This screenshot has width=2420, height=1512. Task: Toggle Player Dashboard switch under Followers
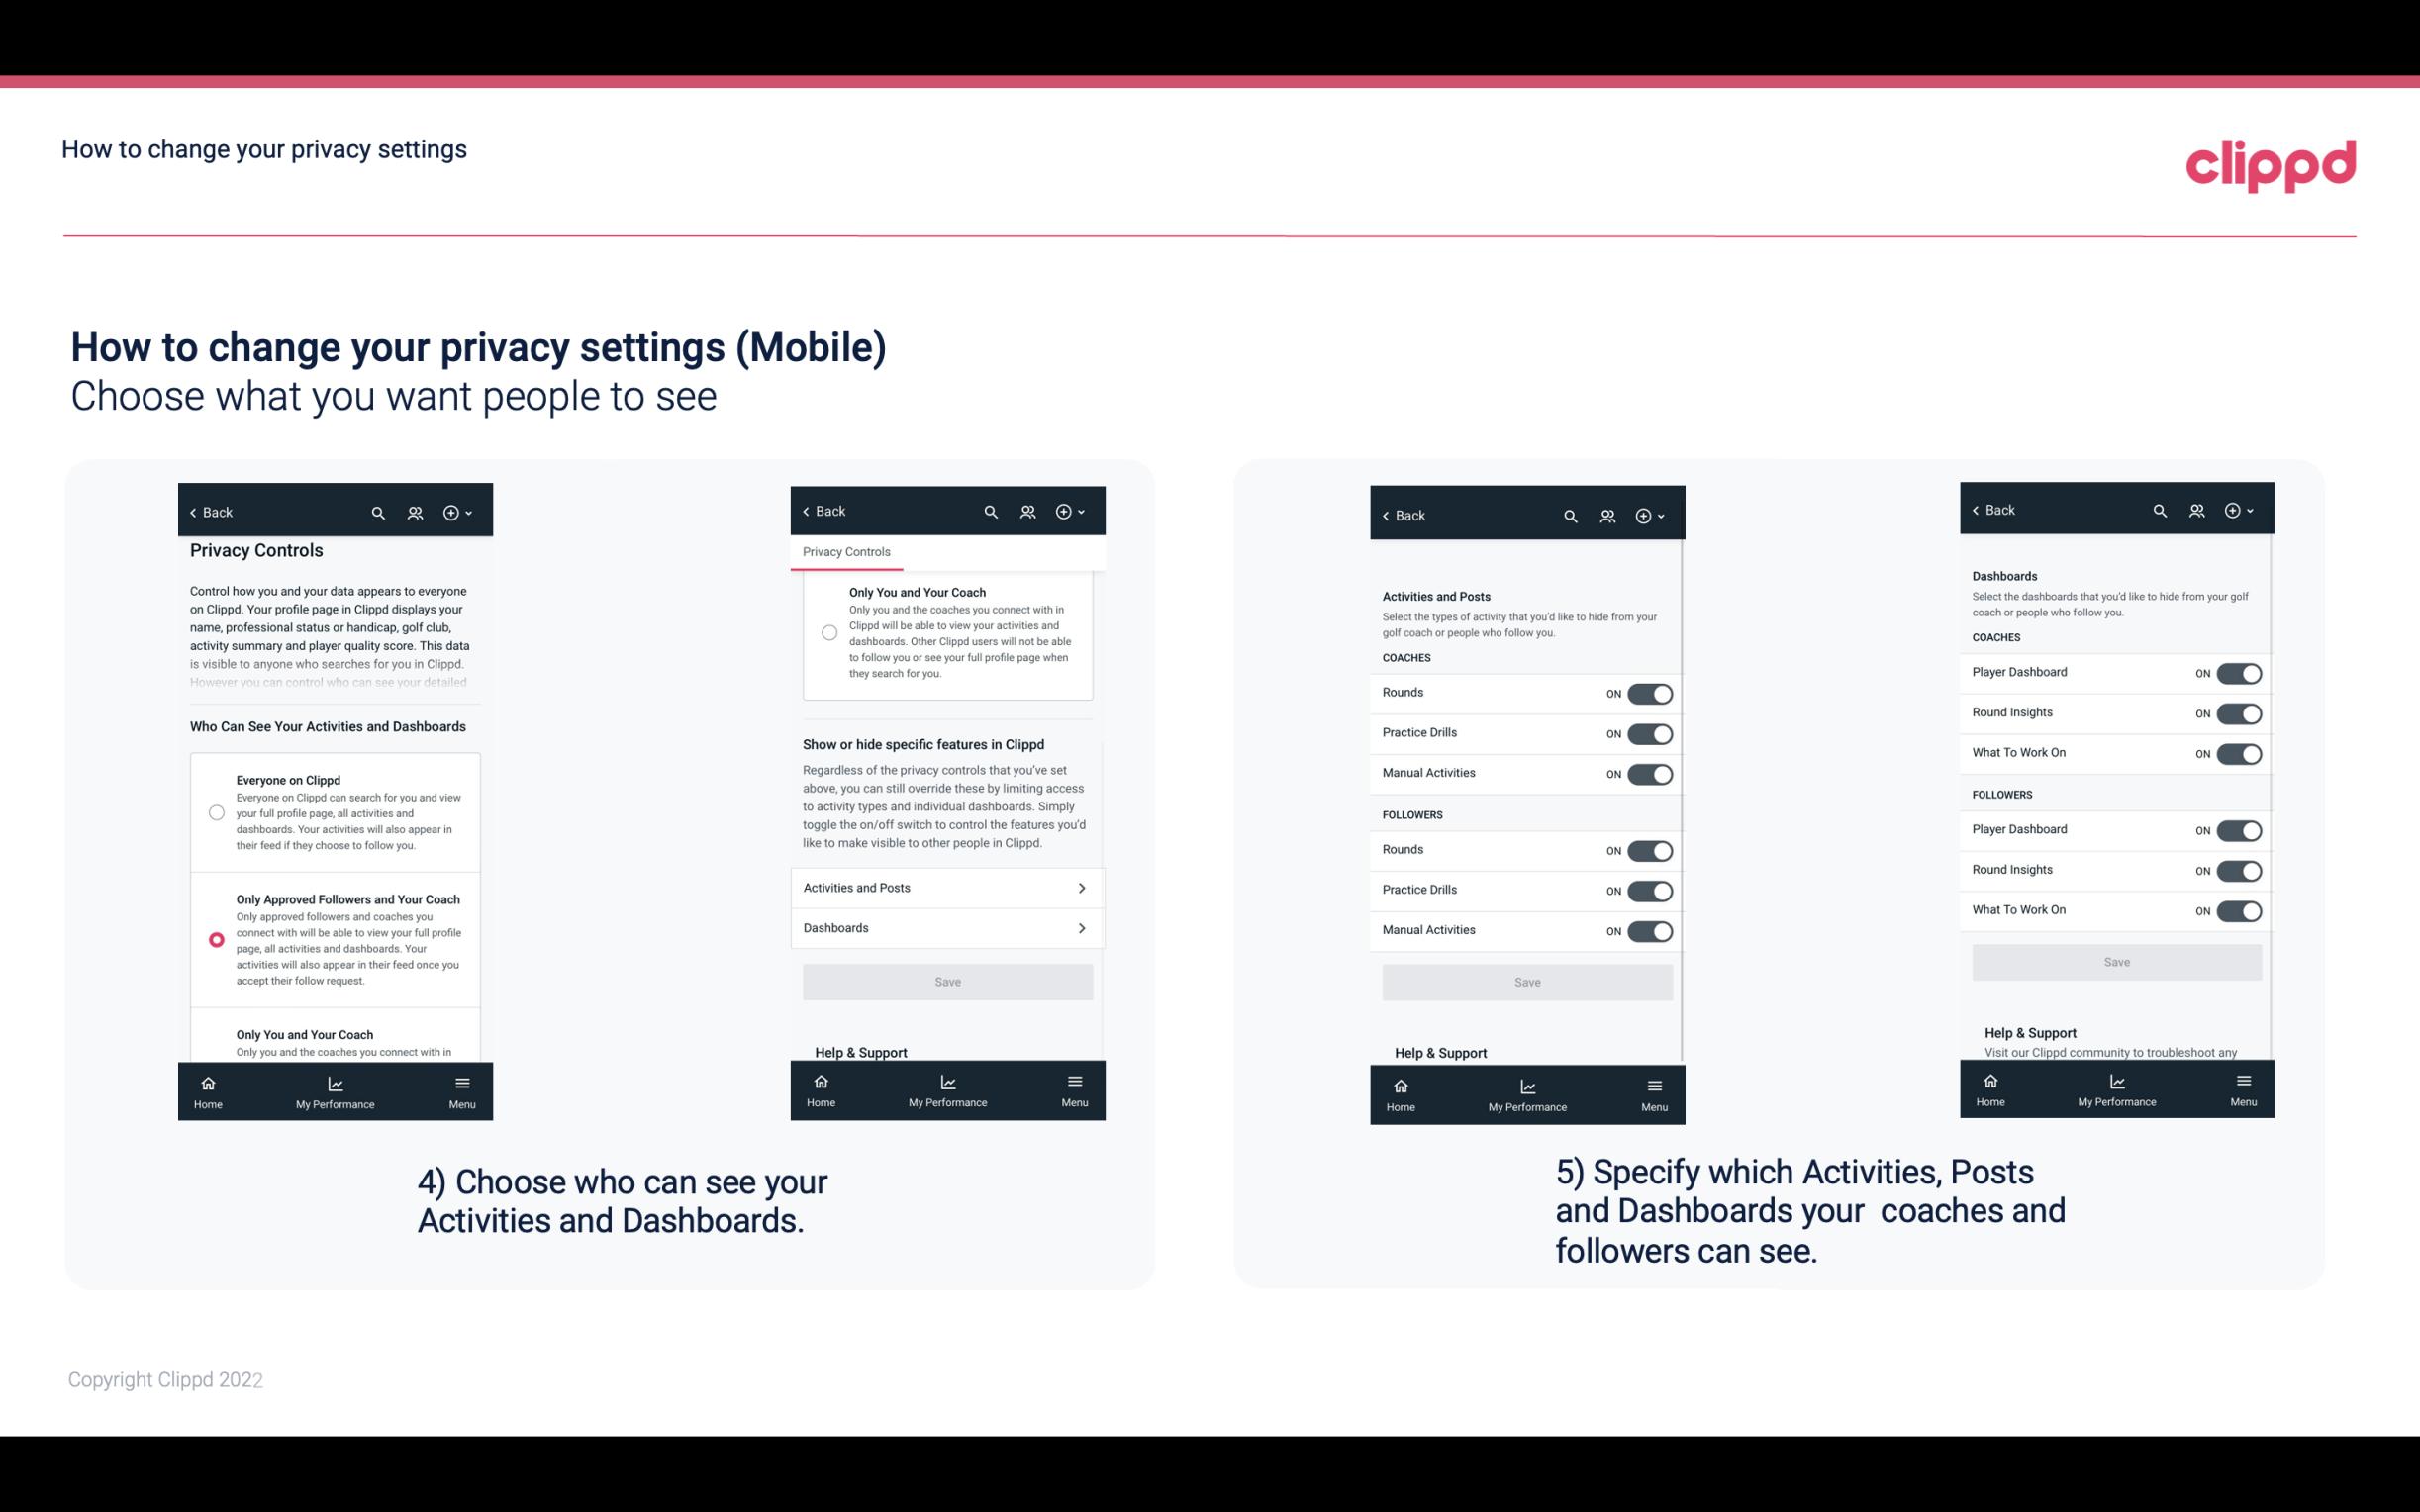pyautogui.click(x=2237, y=829)
